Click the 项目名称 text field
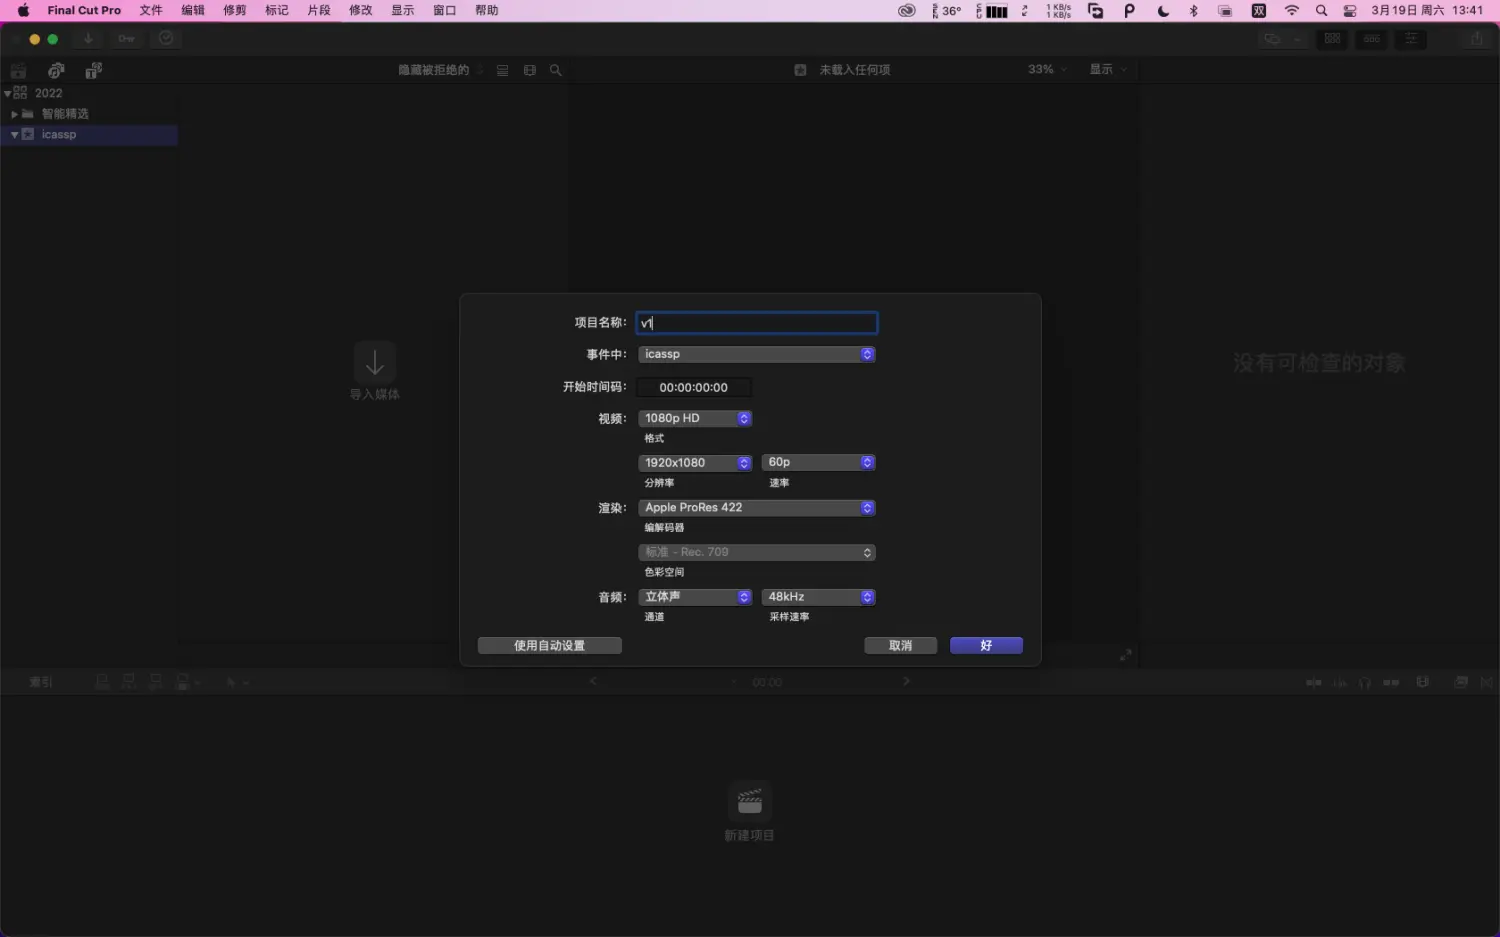 [756, 323]
